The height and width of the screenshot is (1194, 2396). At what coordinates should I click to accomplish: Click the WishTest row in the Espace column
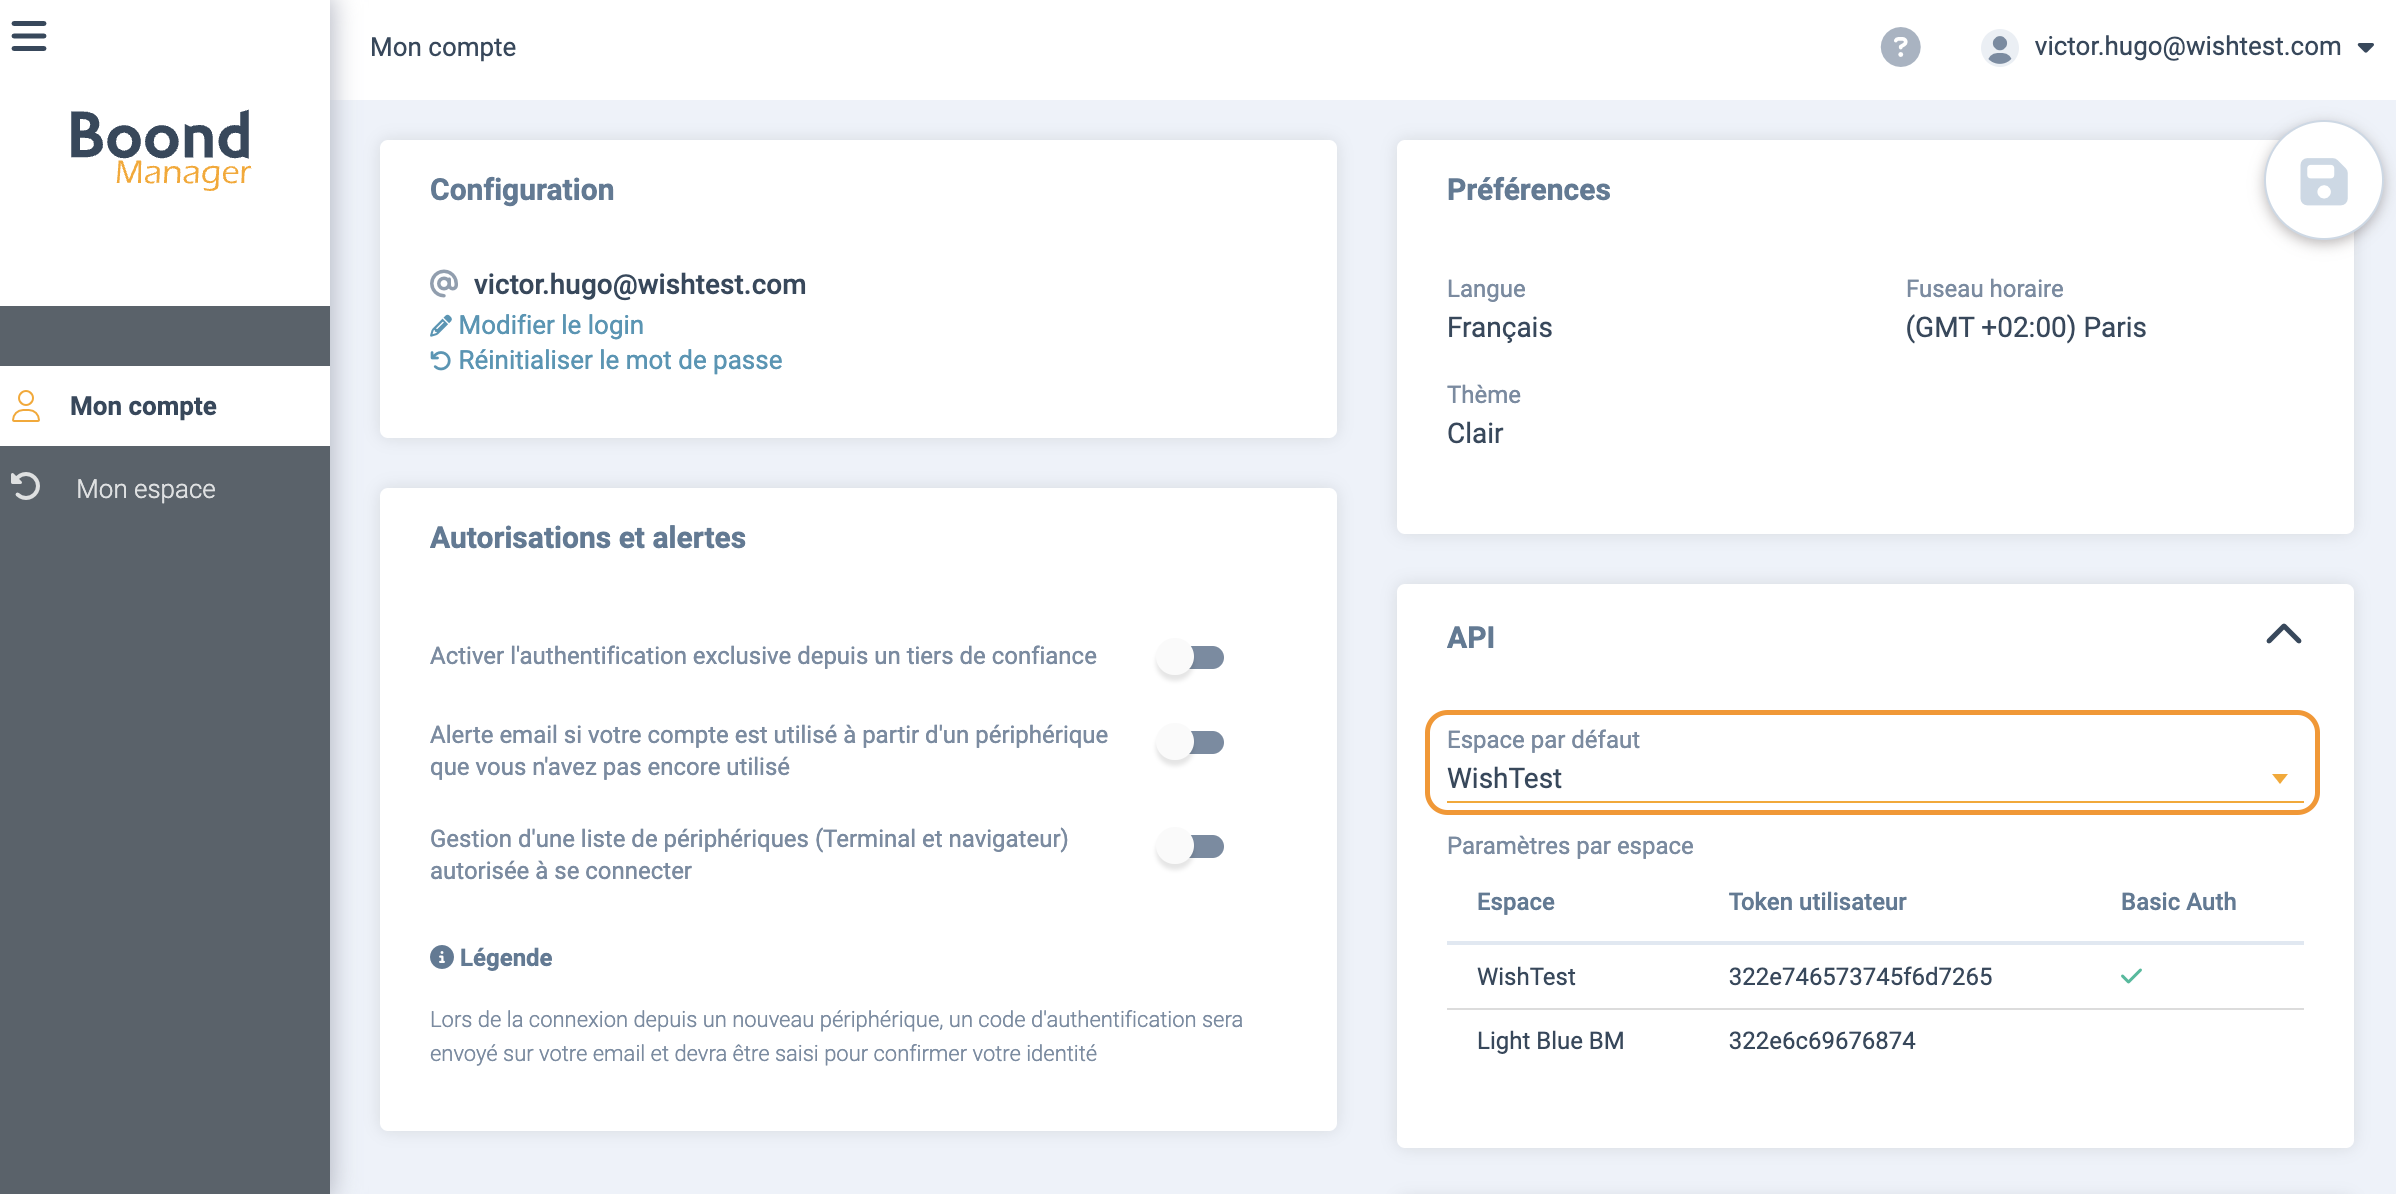[x=1526, y=976]
